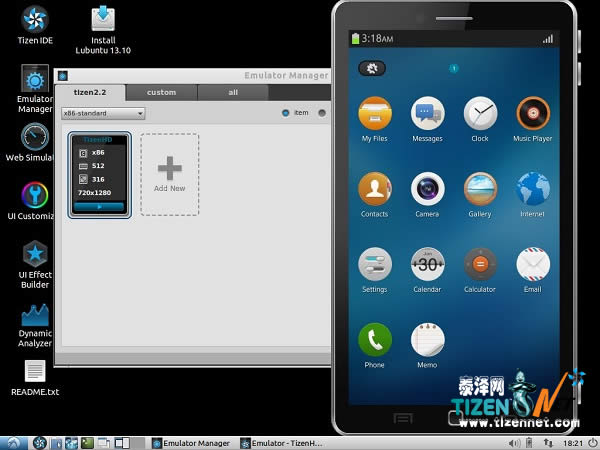This screenshot has height=450, width=600.
Task: Tap the edit-mode gear button on emulator home
Action: coord(372,68)
